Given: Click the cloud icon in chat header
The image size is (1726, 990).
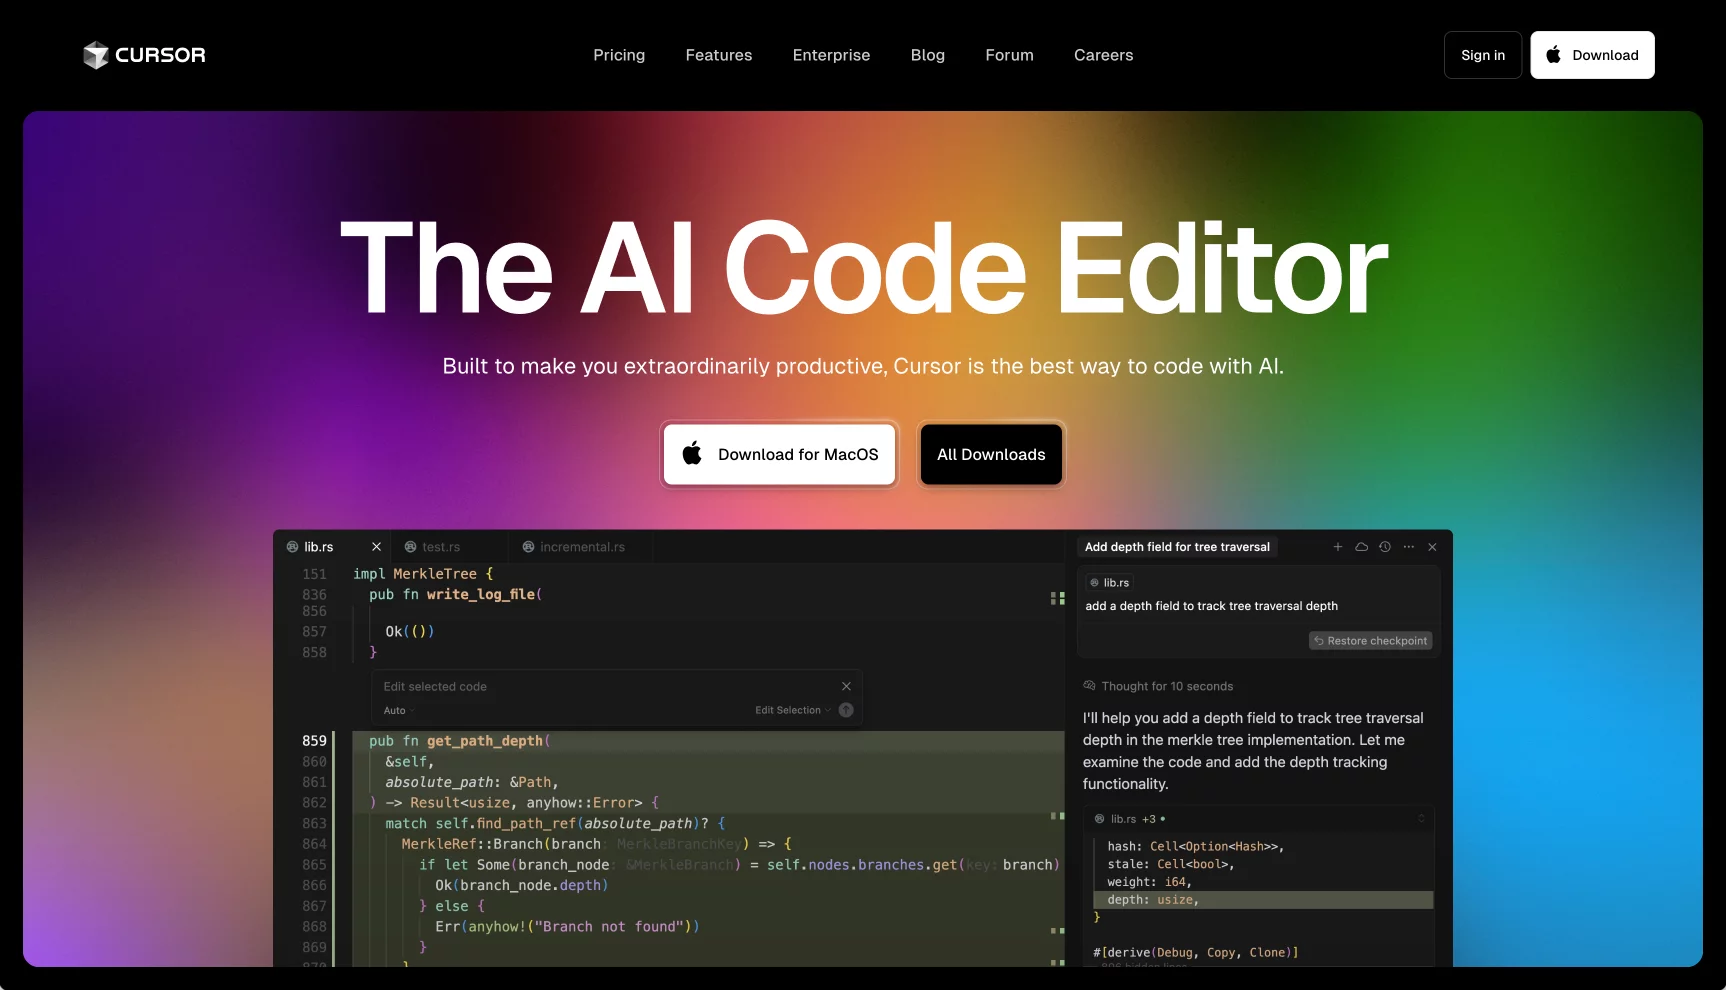Looking at the screenshot, I should pos(1361,547).
